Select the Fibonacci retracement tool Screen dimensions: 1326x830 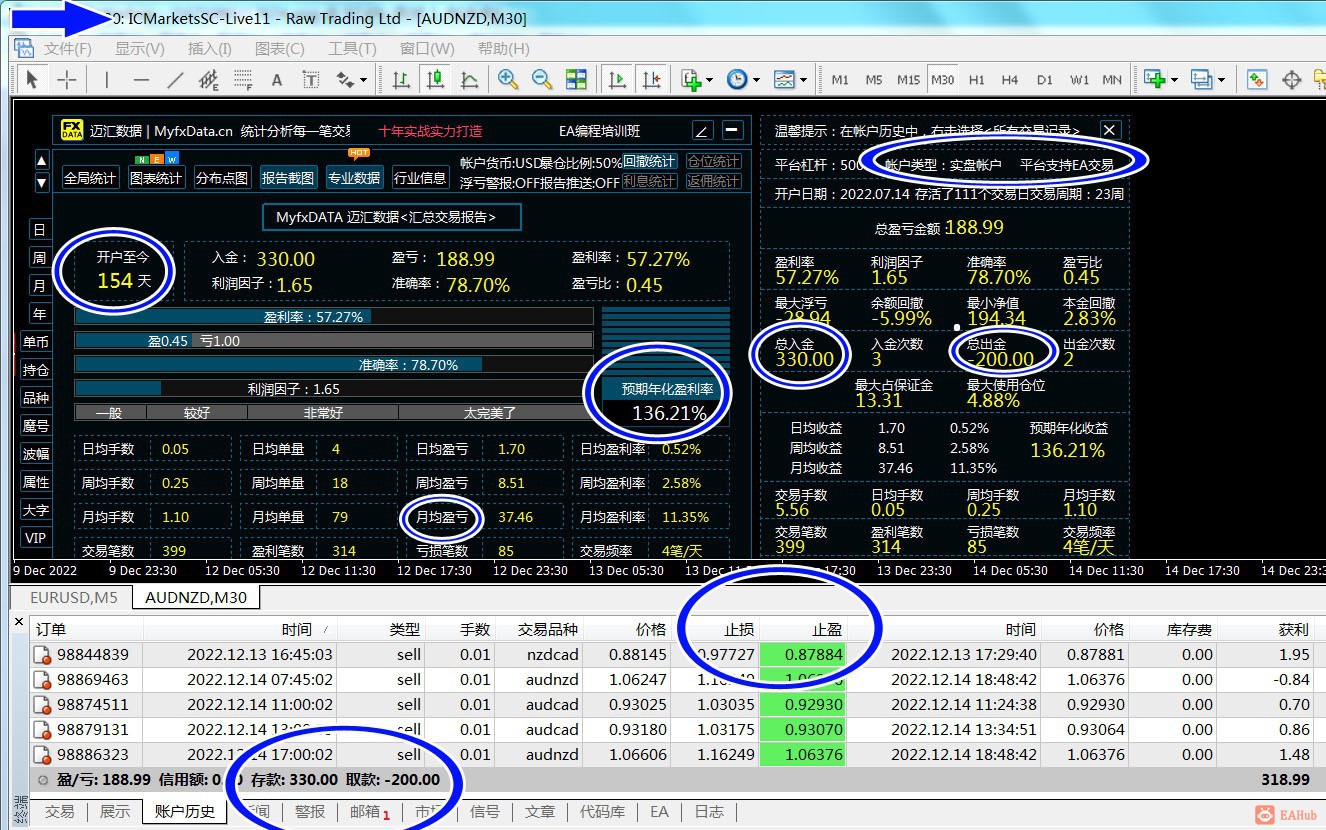coord(243,80)
